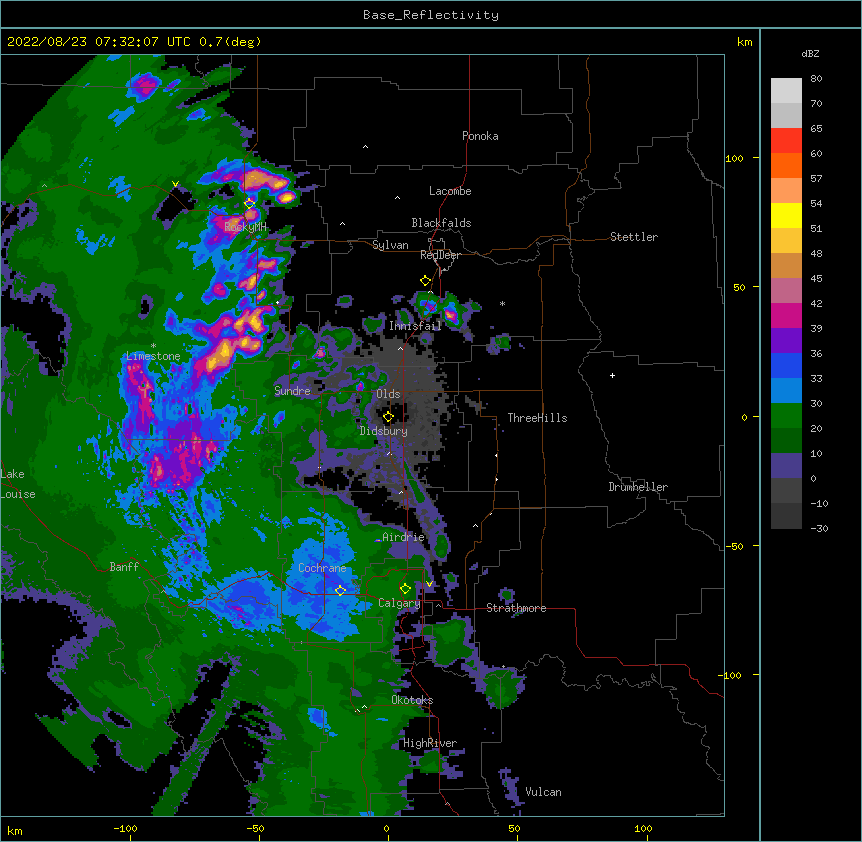Screen dimensions: 862x842
Task: Click the 2022/08/23 07:32:07 UTC timestamp
Action: [99, 42]
